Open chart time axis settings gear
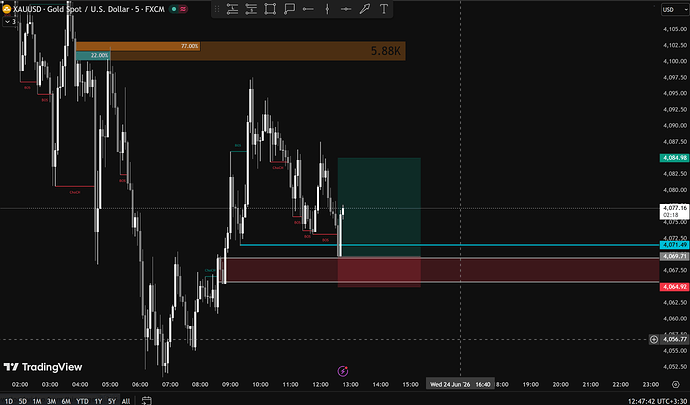 point(675,384)
